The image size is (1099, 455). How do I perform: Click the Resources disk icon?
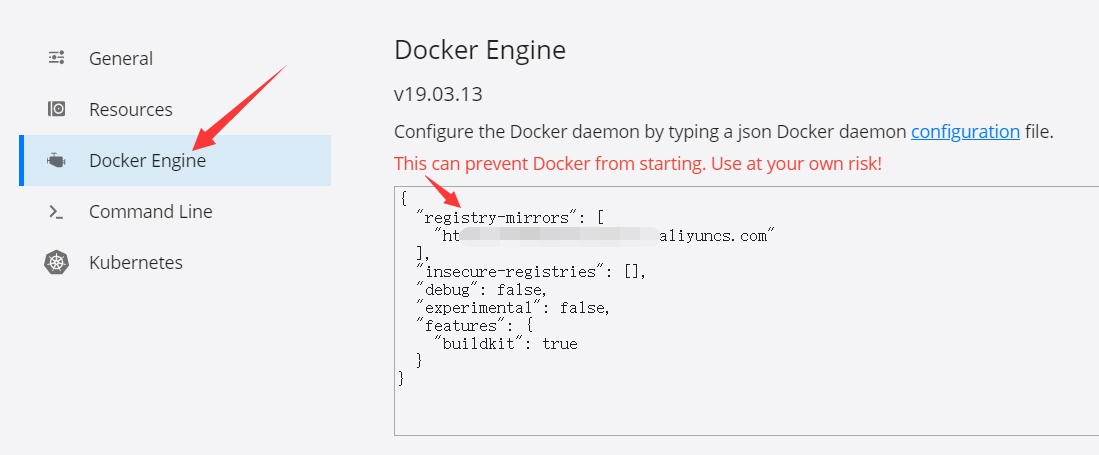tap(57, 109)
